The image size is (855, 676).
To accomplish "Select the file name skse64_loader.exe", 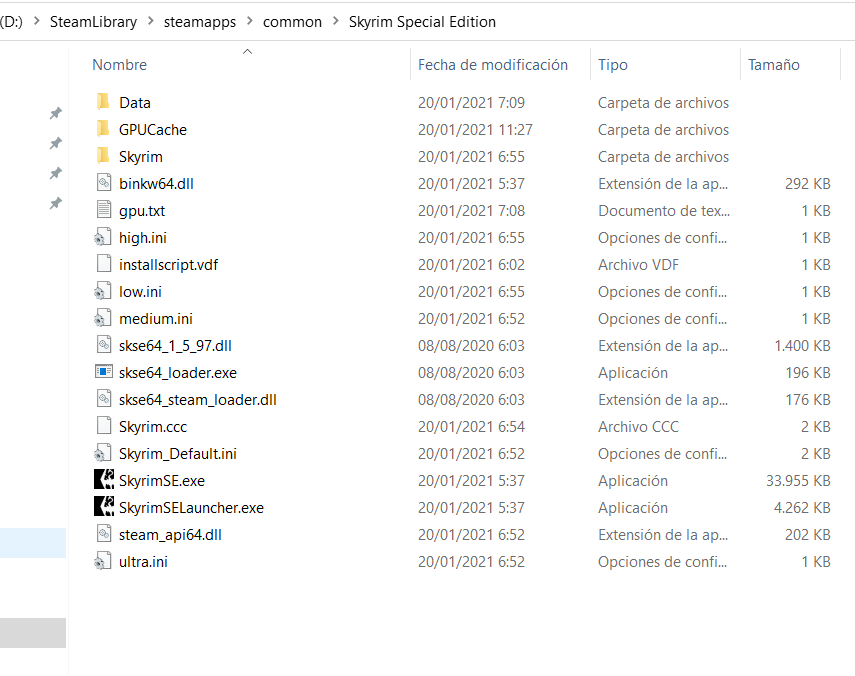I will pos(178,372).
